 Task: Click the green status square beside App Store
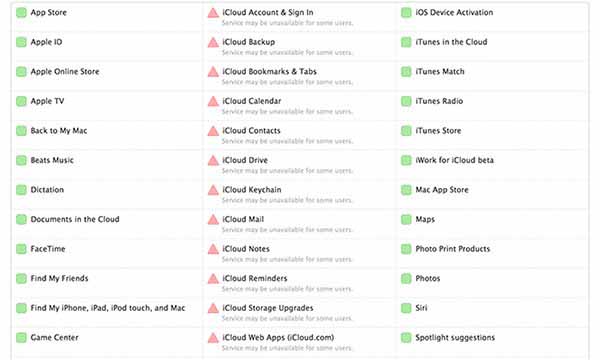[21, 13]
